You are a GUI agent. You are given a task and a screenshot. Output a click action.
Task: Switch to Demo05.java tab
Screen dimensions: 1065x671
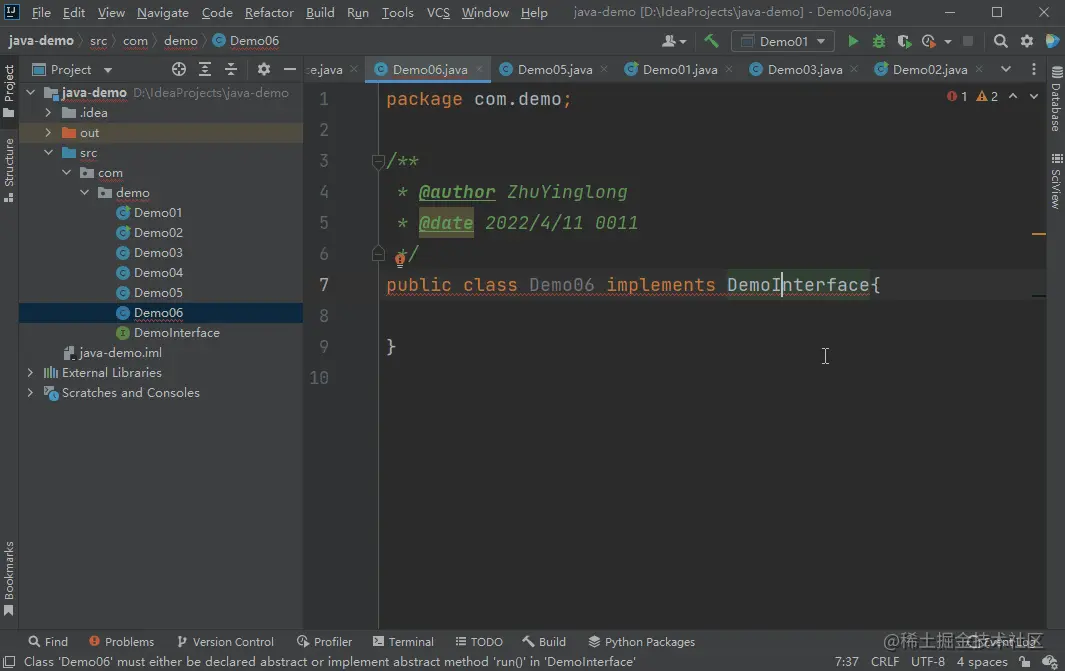[x=554, y=69]
